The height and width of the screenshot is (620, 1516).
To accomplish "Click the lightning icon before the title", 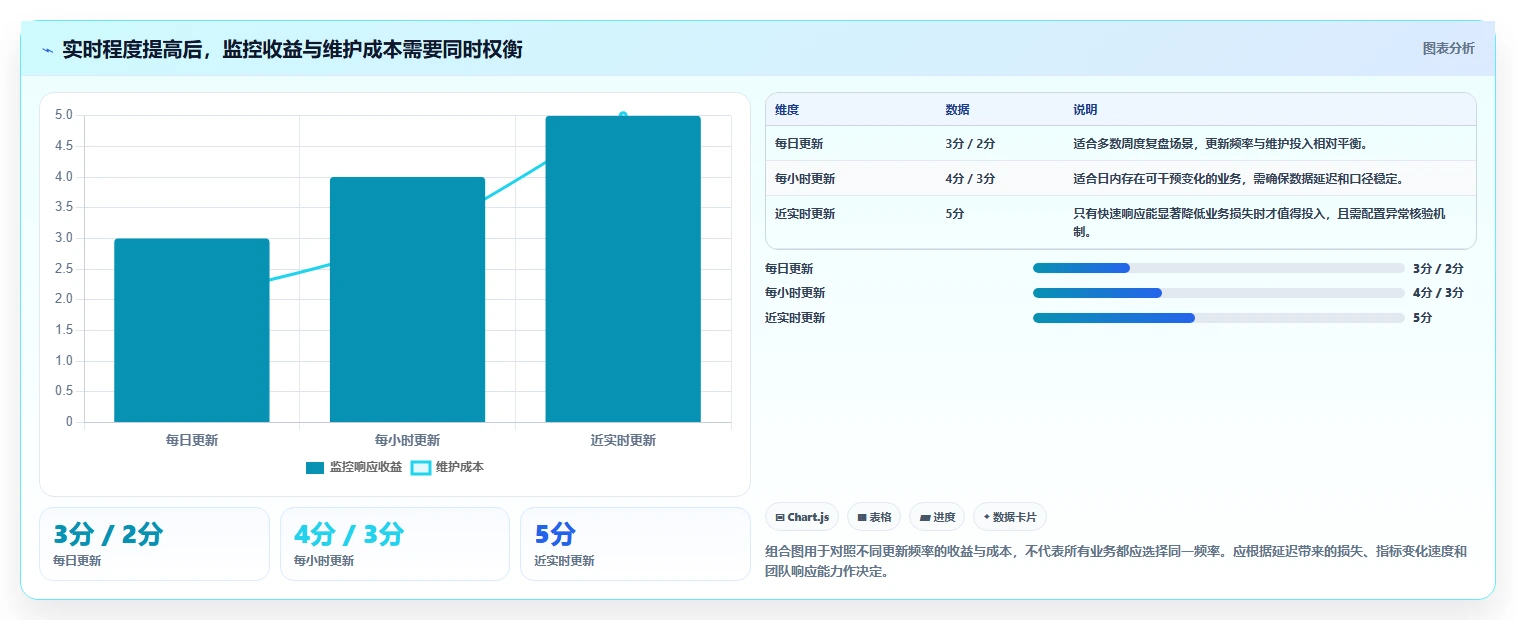I will coord(48,50).
